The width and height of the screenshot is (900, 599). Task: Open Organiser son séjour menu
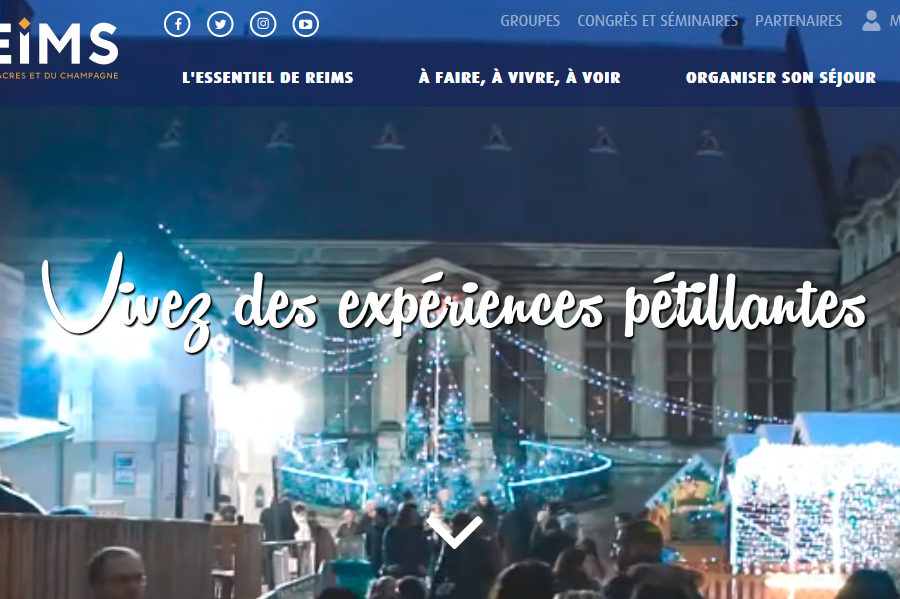pyautogui.click(x=781, y=77)
